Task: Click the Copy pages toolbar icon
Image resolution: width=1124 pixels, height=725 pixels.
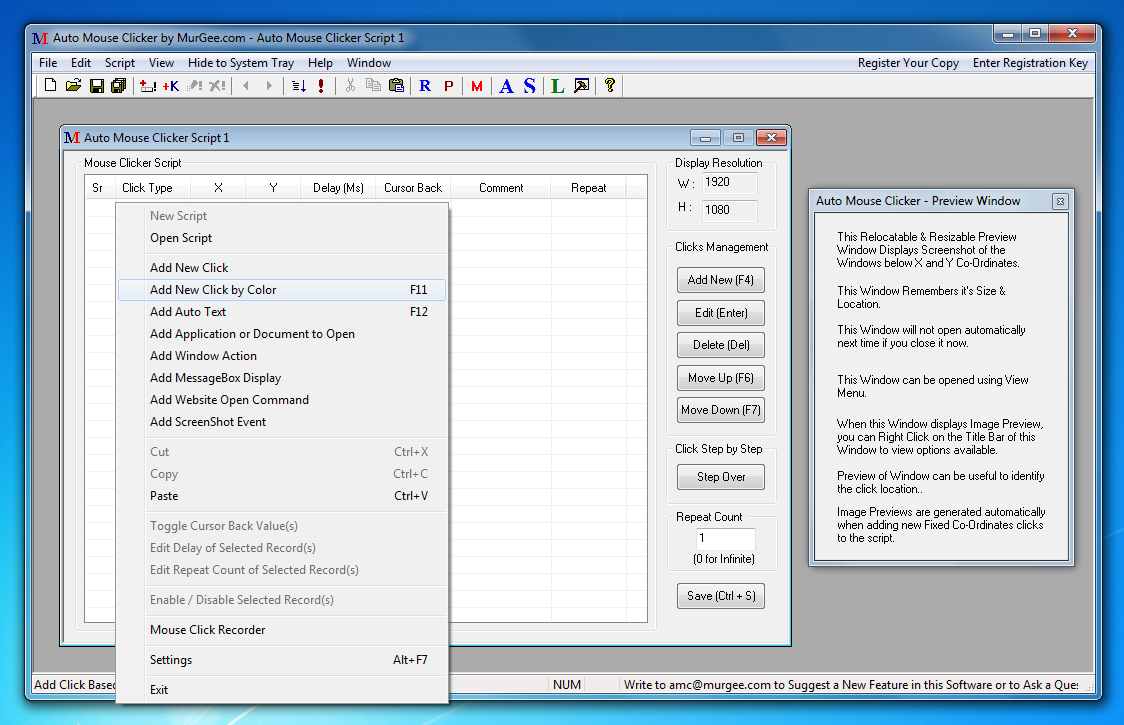Action: coord(373,85)
